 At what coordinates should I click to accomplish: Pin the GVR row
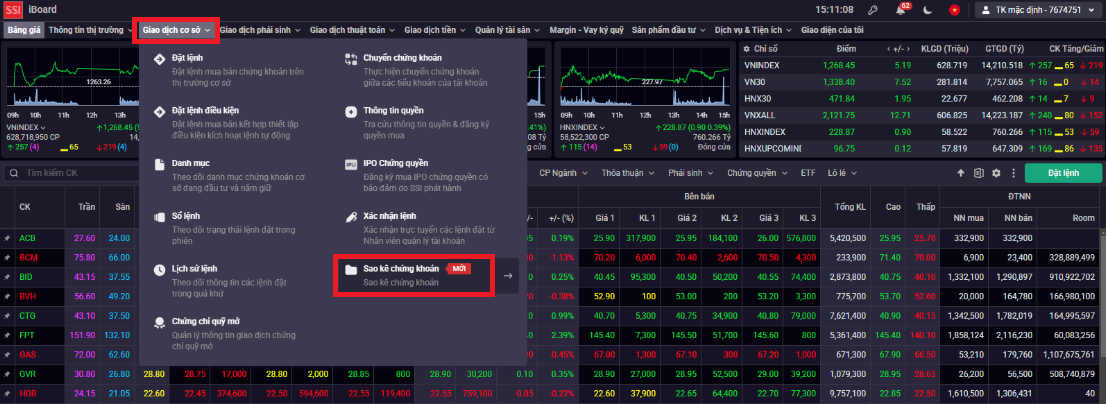[x=7, y=374]
